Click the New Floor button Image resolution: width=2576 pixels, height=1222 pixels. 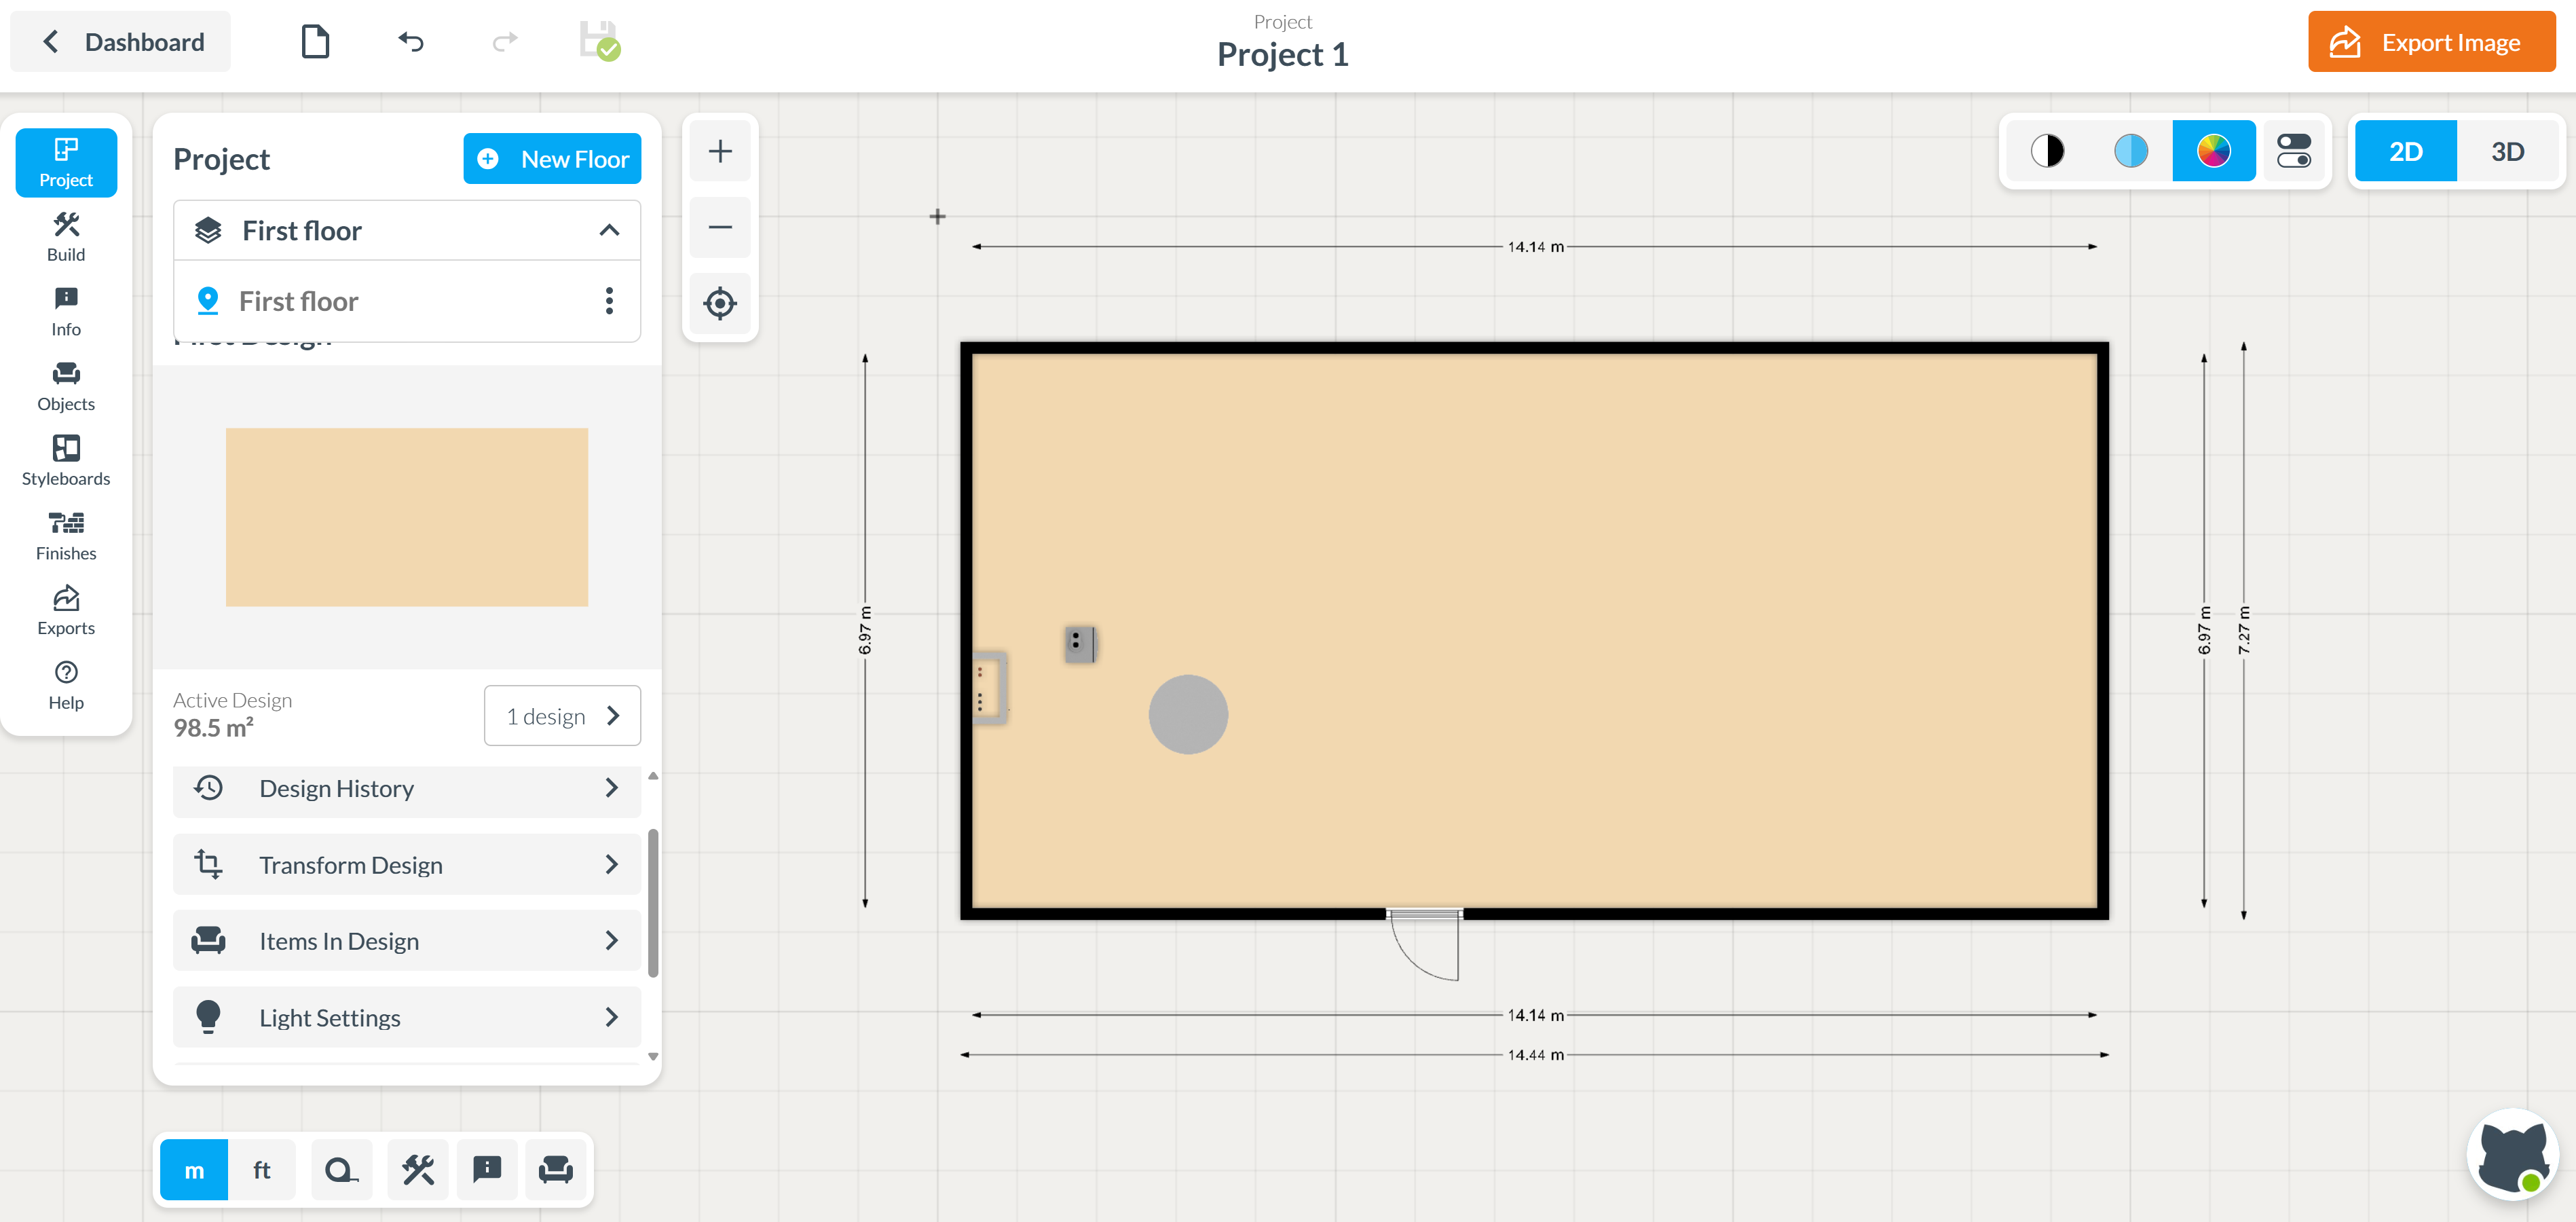point(552,159)
